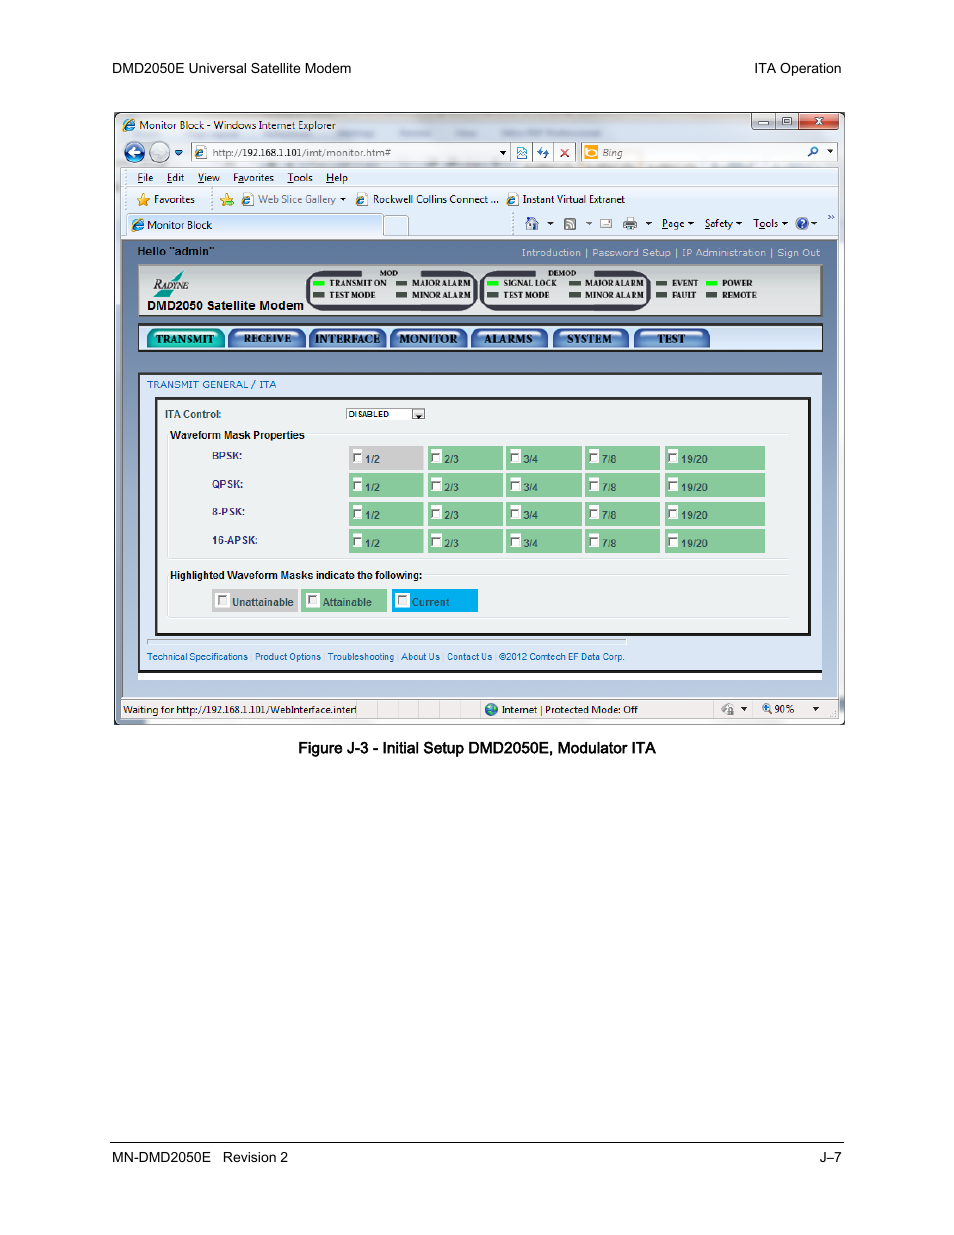Viewport: 954px width, 1235px height.
Task: Switch to the SYSTEM tab
Action: click(590, 339)
